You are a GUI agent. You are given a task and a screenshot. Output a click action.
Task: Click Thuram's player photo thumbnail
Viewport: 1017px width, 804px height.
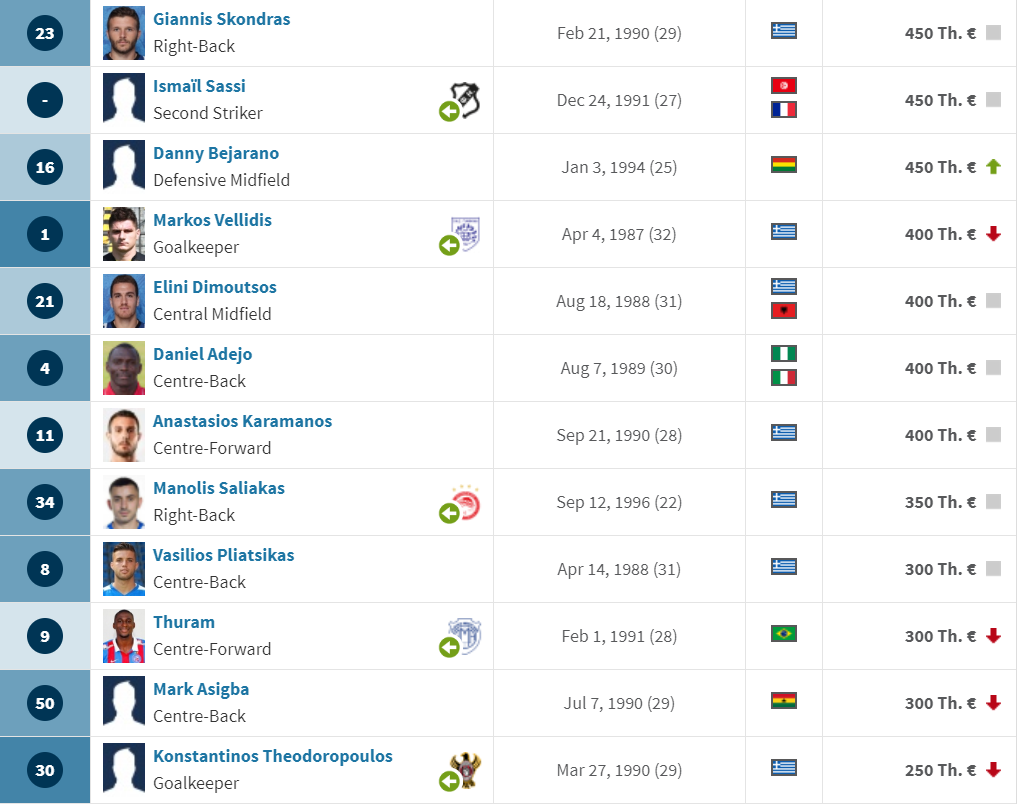pyautogui.click(x=124, y=636)
